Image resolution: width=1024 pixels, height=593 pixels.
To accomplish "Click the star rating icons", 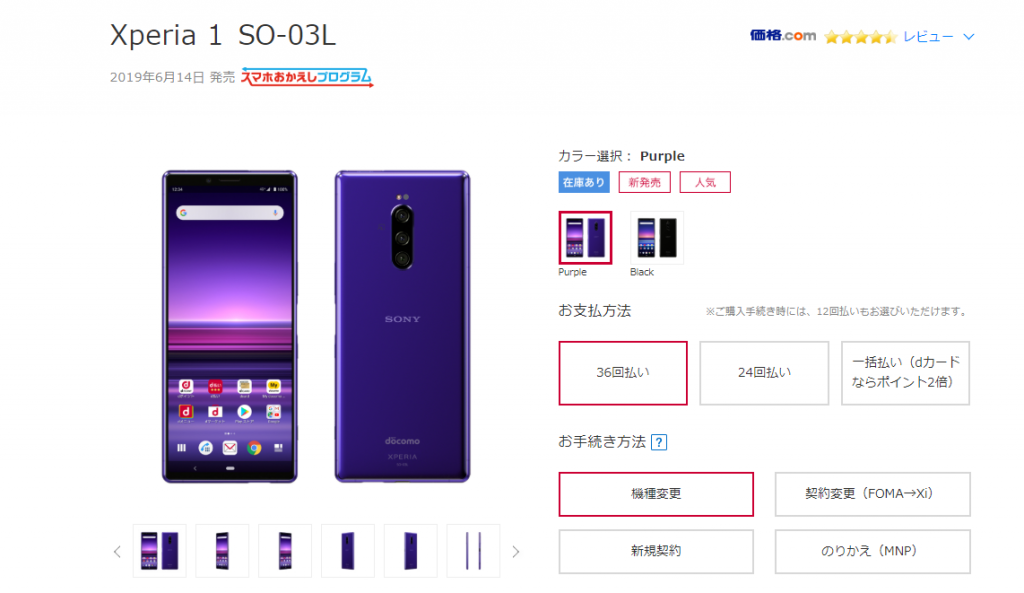I will point(860,37).
